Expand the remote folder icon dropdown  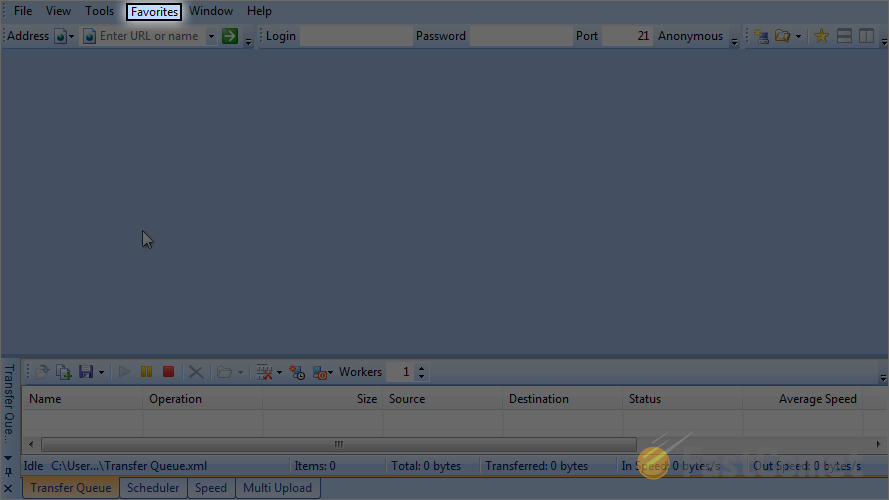(798, 36)
